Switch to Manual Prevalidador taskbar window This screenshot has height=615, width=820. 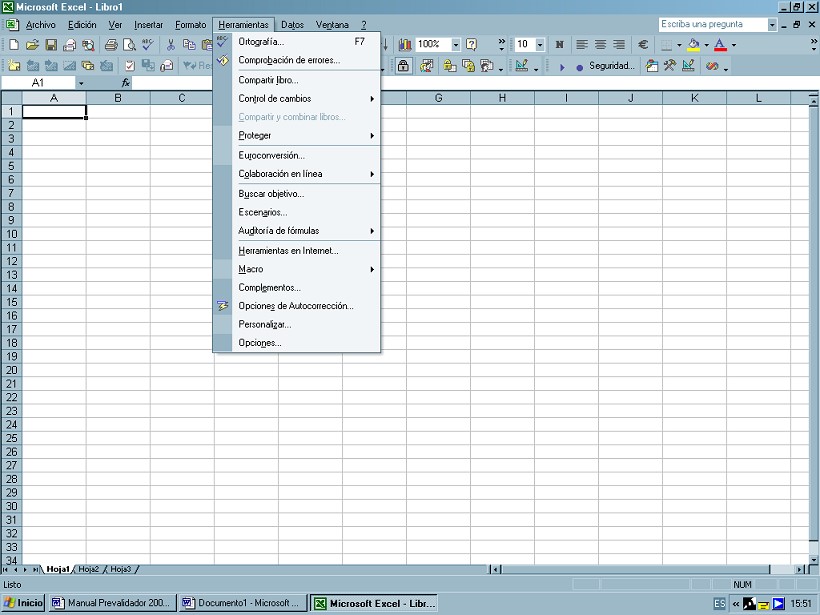click(112, 603)
